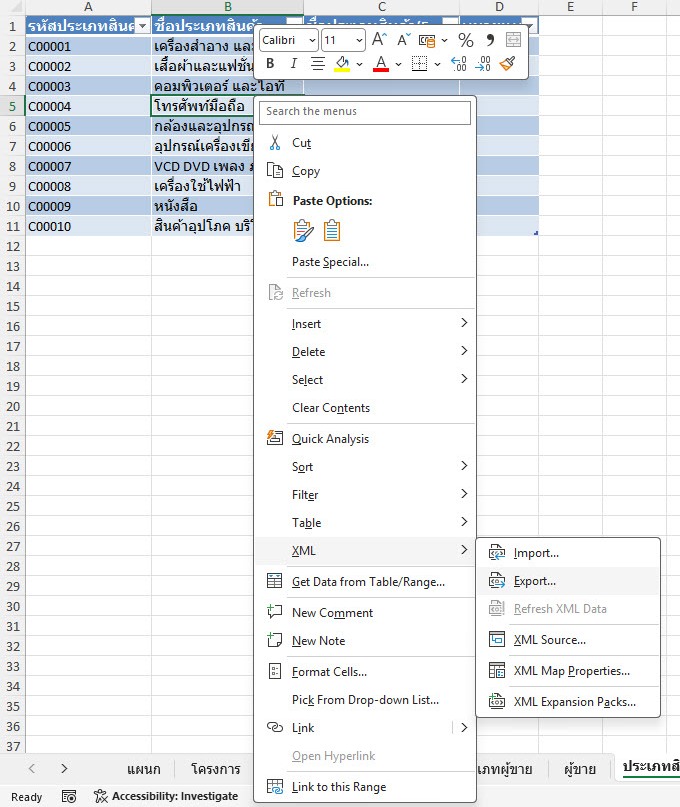Switch to ผู้ขาย sheet tab
Viewport: 680px width, 807px height.
point(580,769)
